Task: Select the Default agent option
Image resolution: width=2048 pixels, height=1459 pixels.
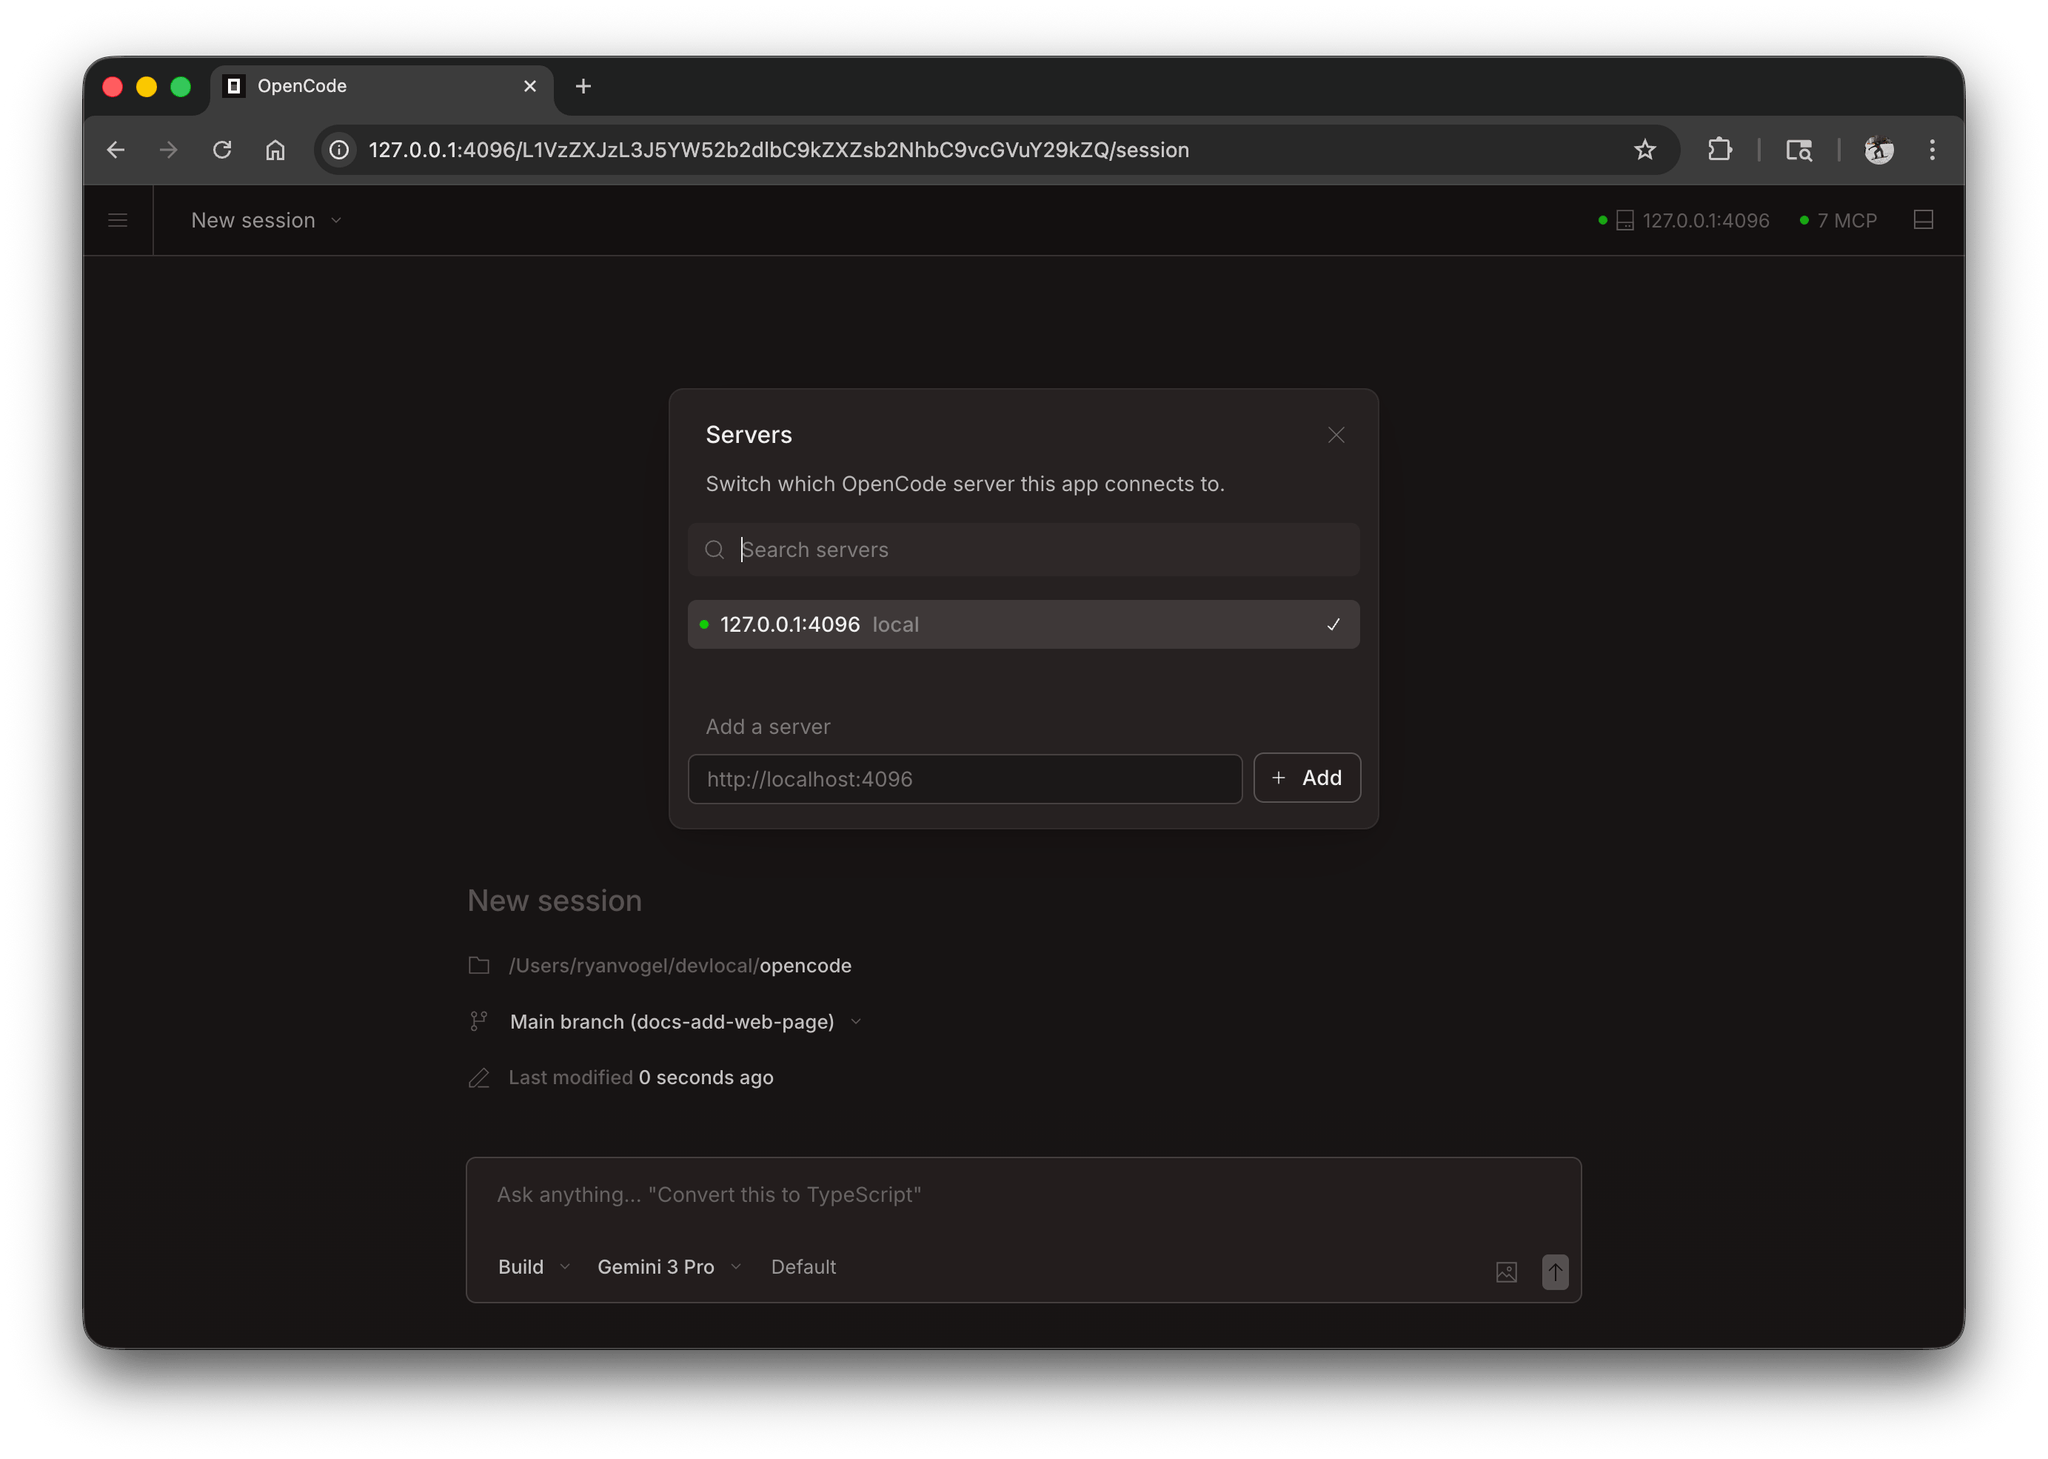Action: [803, 1267]
